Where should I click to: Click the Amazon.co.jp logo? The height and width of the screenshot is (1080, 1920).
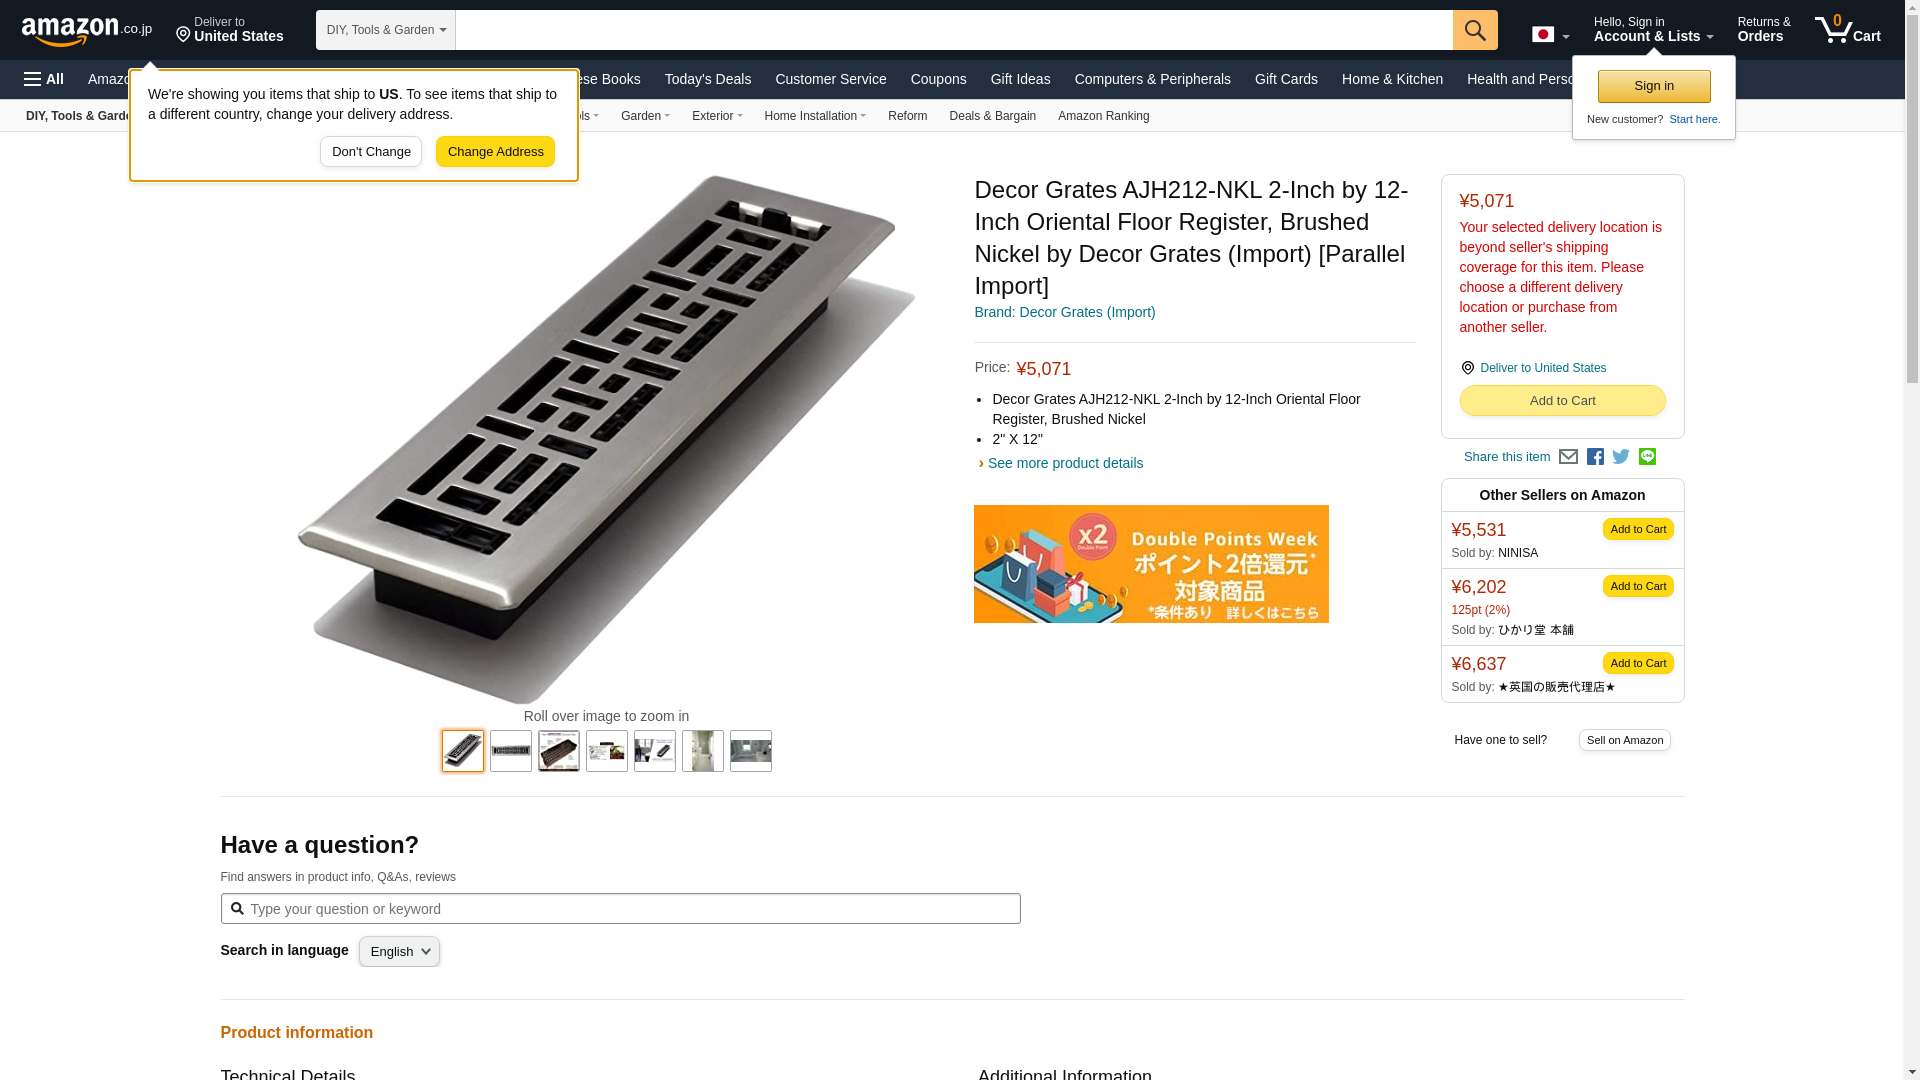coord(87,30)
